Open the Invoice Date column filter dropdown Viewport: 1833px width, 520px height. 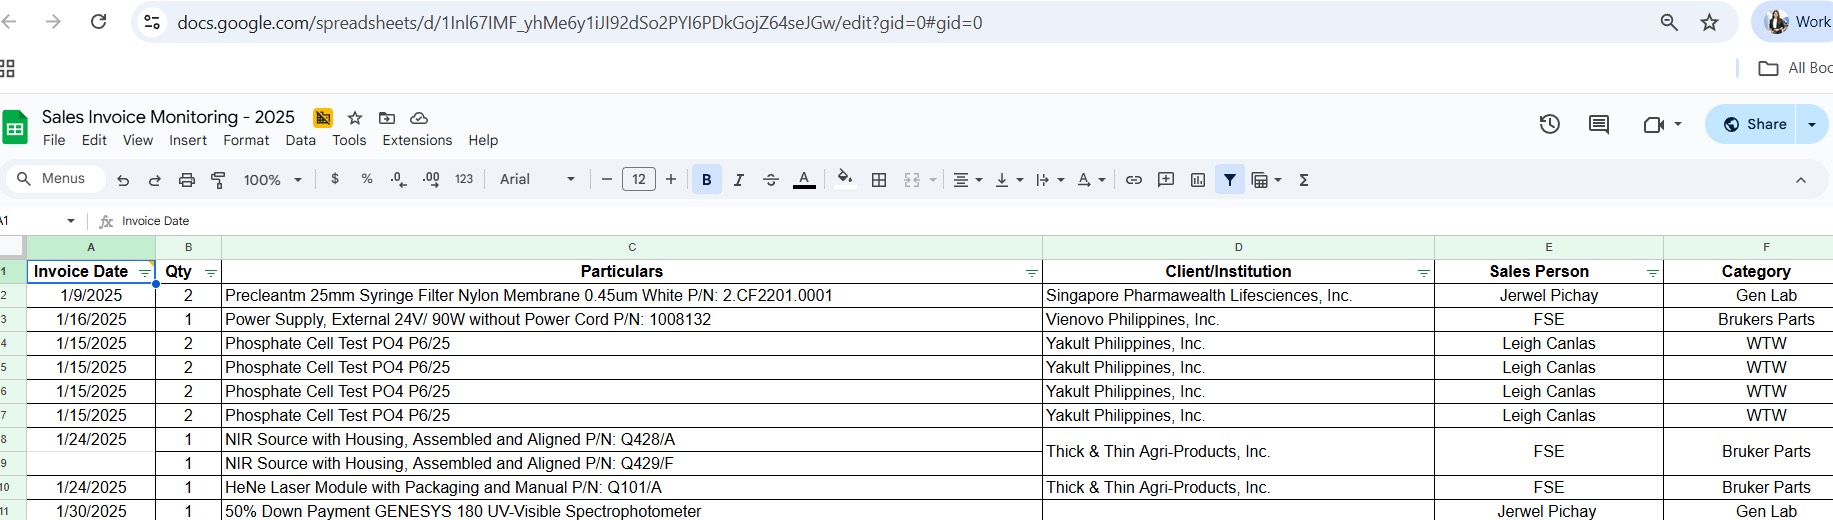[x=145, y=273]
